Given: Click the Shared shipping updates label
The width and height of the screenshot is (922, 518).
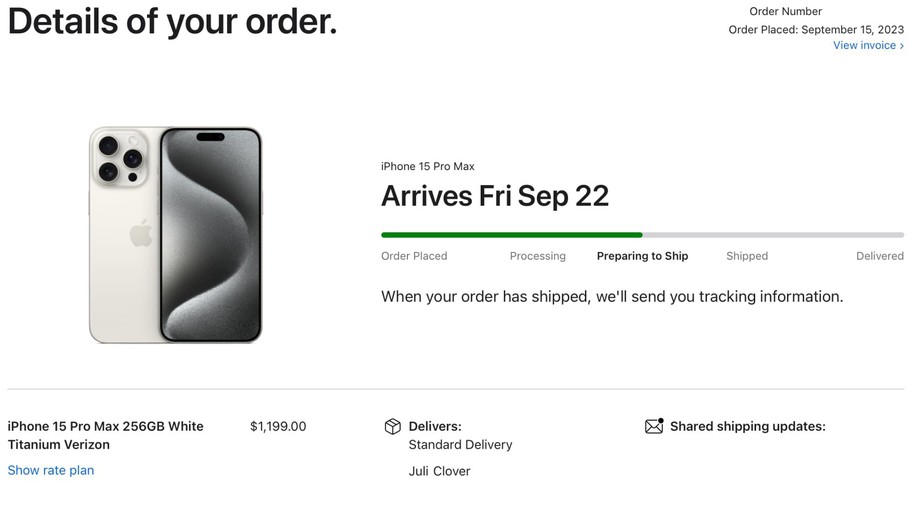Looking at the screenshot, I should tap(747, 426).
